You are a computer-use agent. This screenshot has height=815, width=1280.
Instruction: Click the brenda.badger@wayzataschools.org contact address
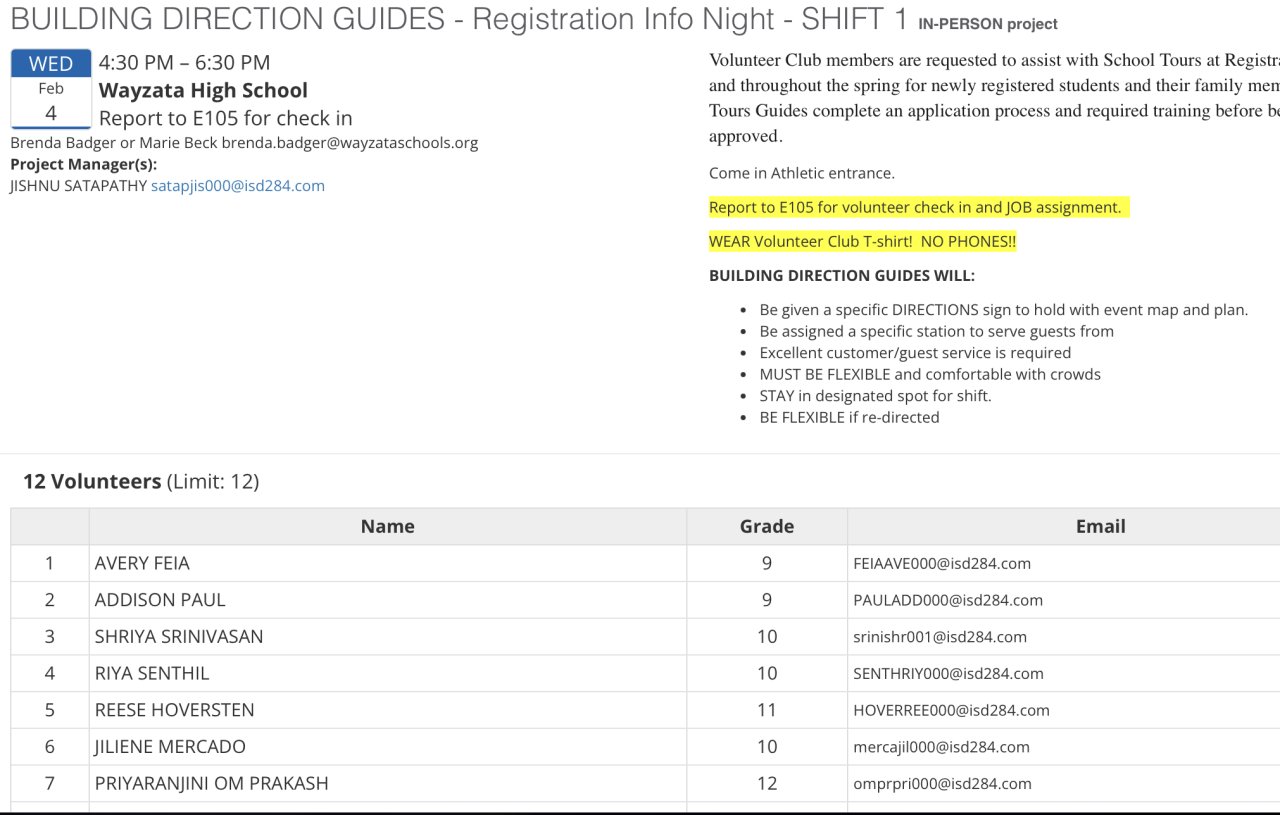[x=350, y=143]
